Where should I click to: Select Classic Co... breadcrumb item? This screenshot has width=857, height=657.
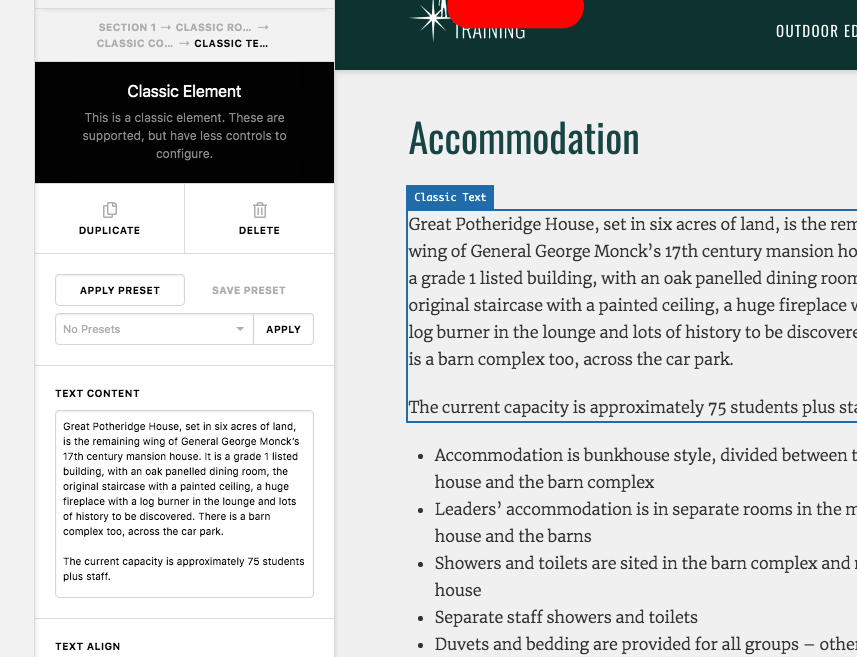point(134,44)
